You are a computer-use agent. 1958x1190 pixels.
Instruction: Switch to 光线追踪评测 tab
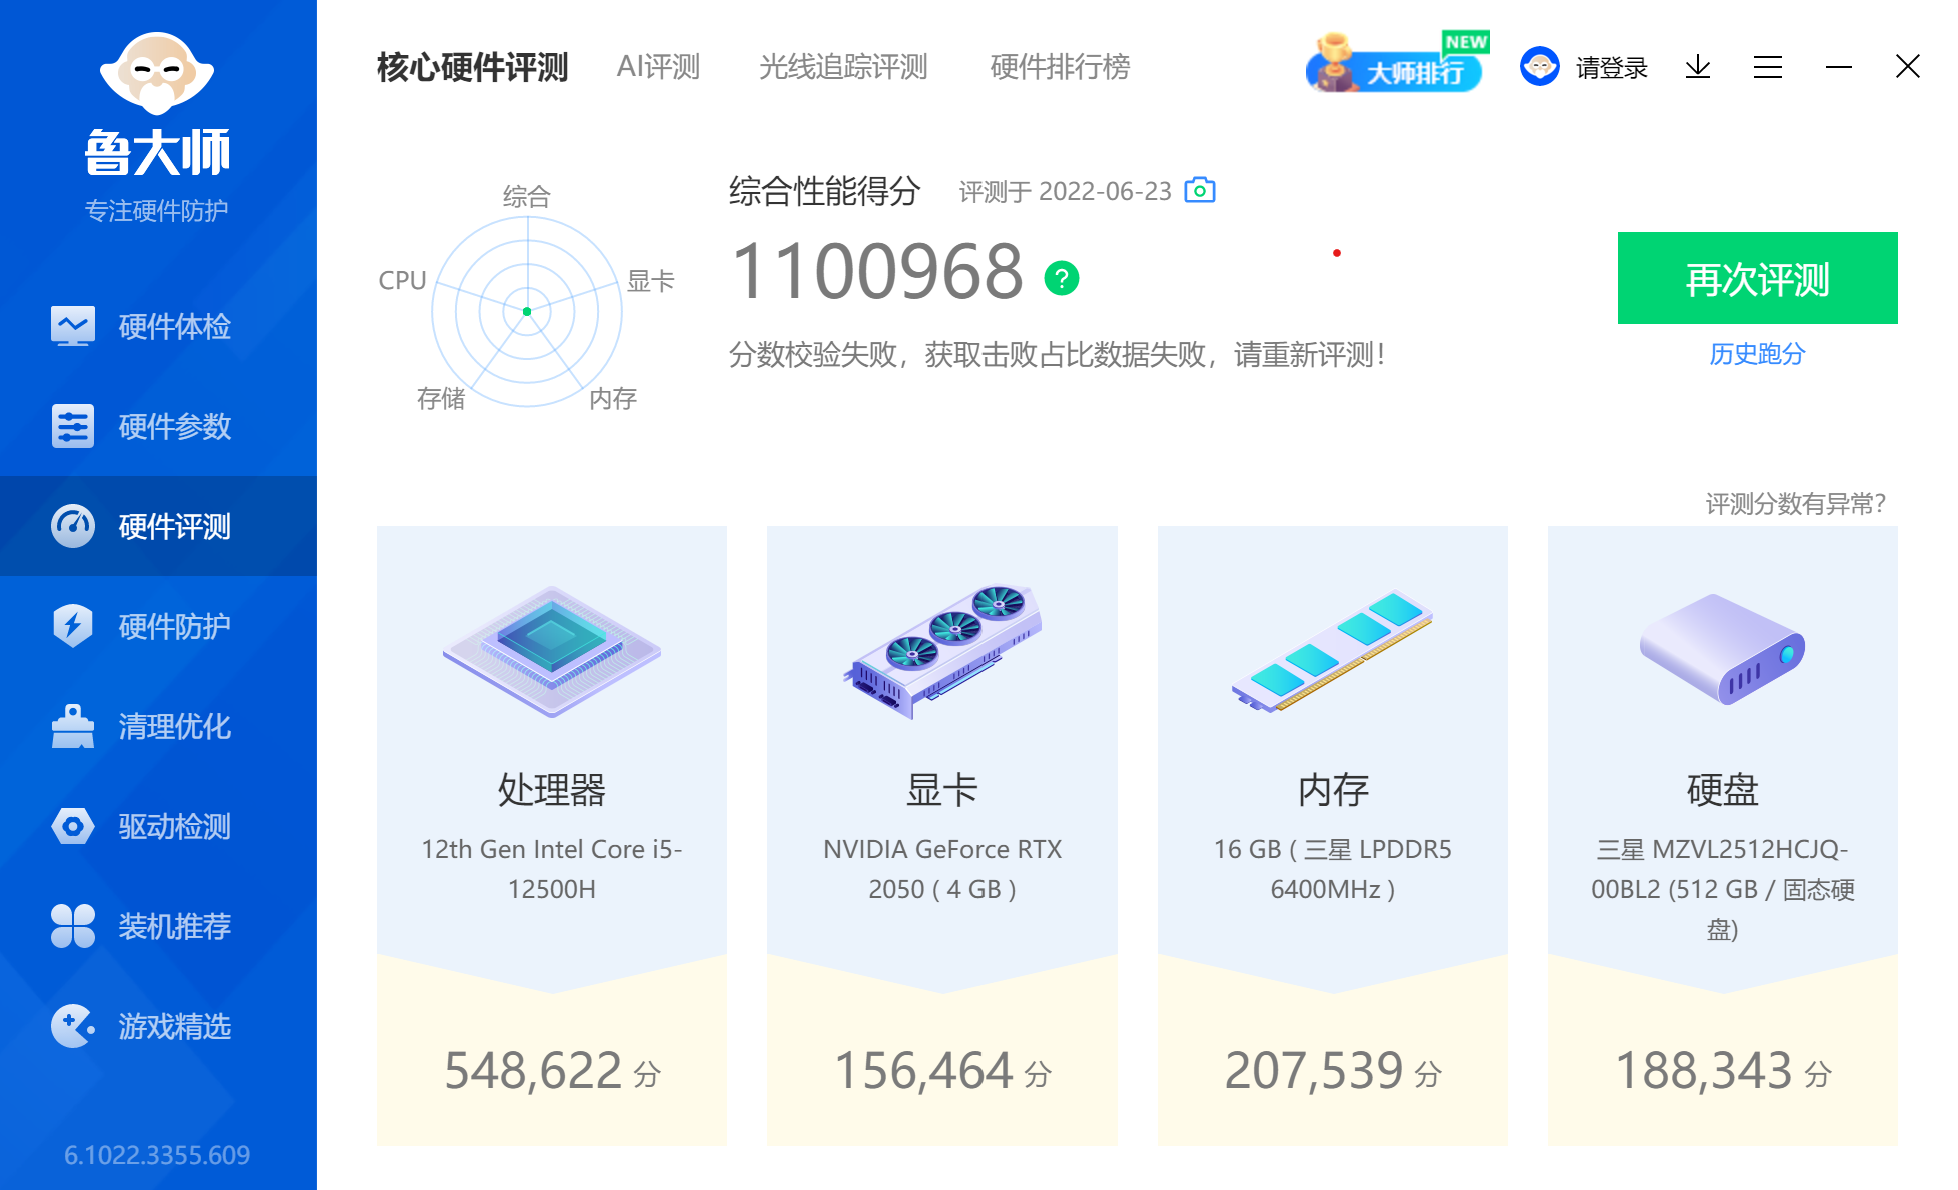(x=843, y=67)
